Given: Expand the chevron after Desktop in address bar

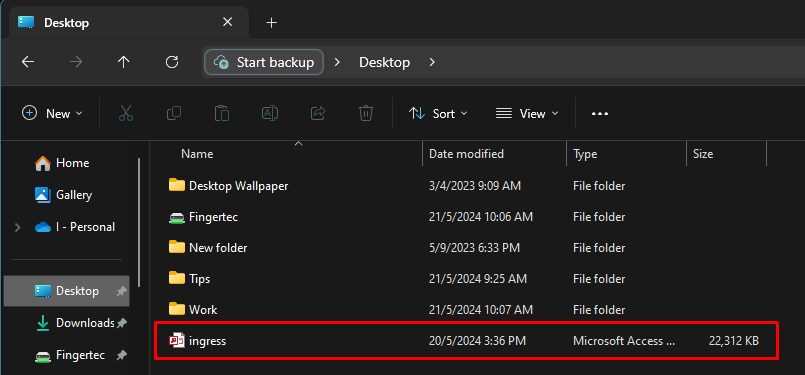Looking at the screenshot, I should 432,62.
